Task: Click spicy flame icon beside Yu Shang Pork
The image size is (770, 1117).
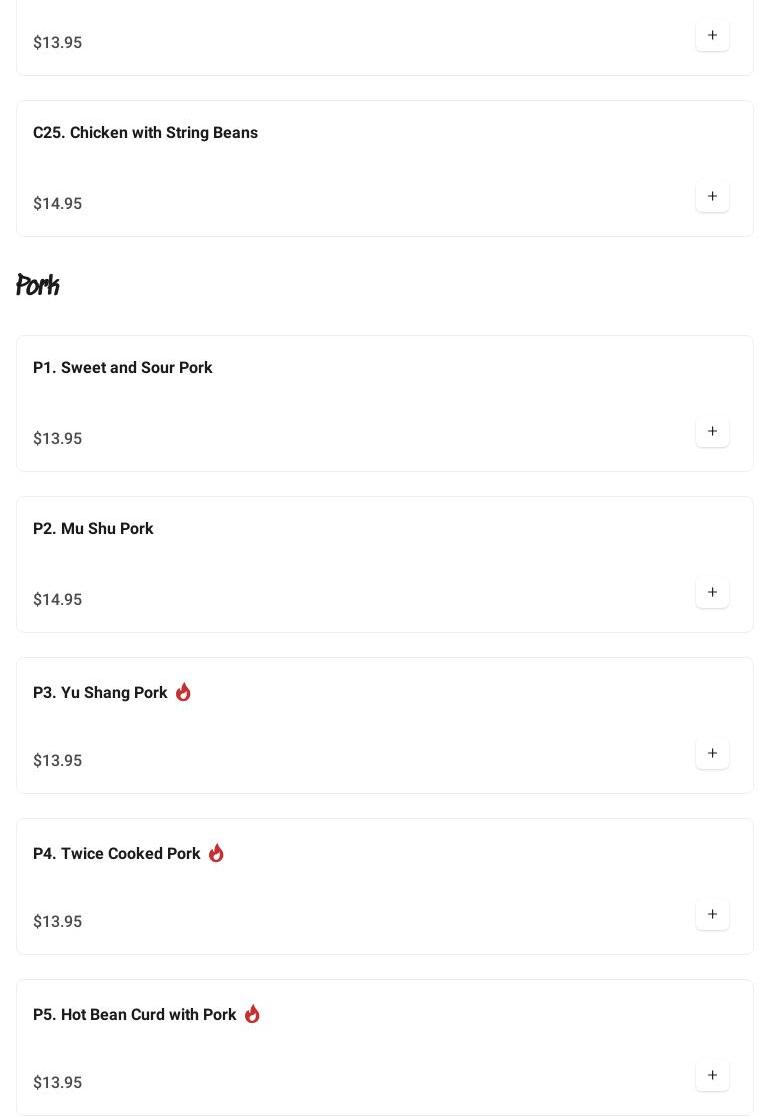Action: point(183,692)
